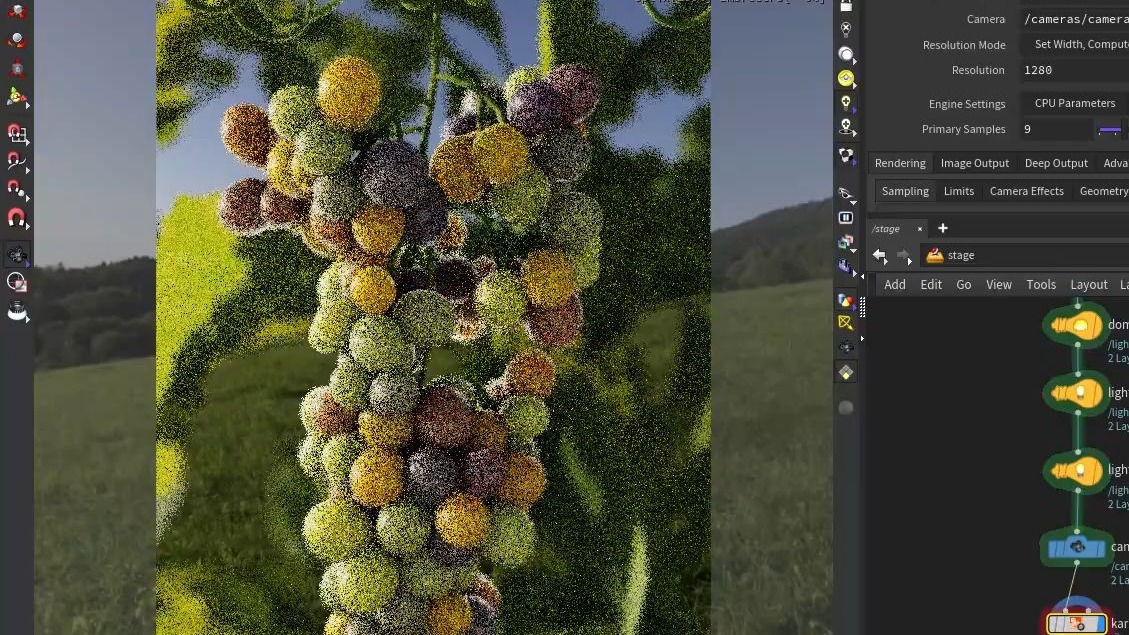
Task: Open the colorful triangle shapes tool icon
Action: point(17,96)
